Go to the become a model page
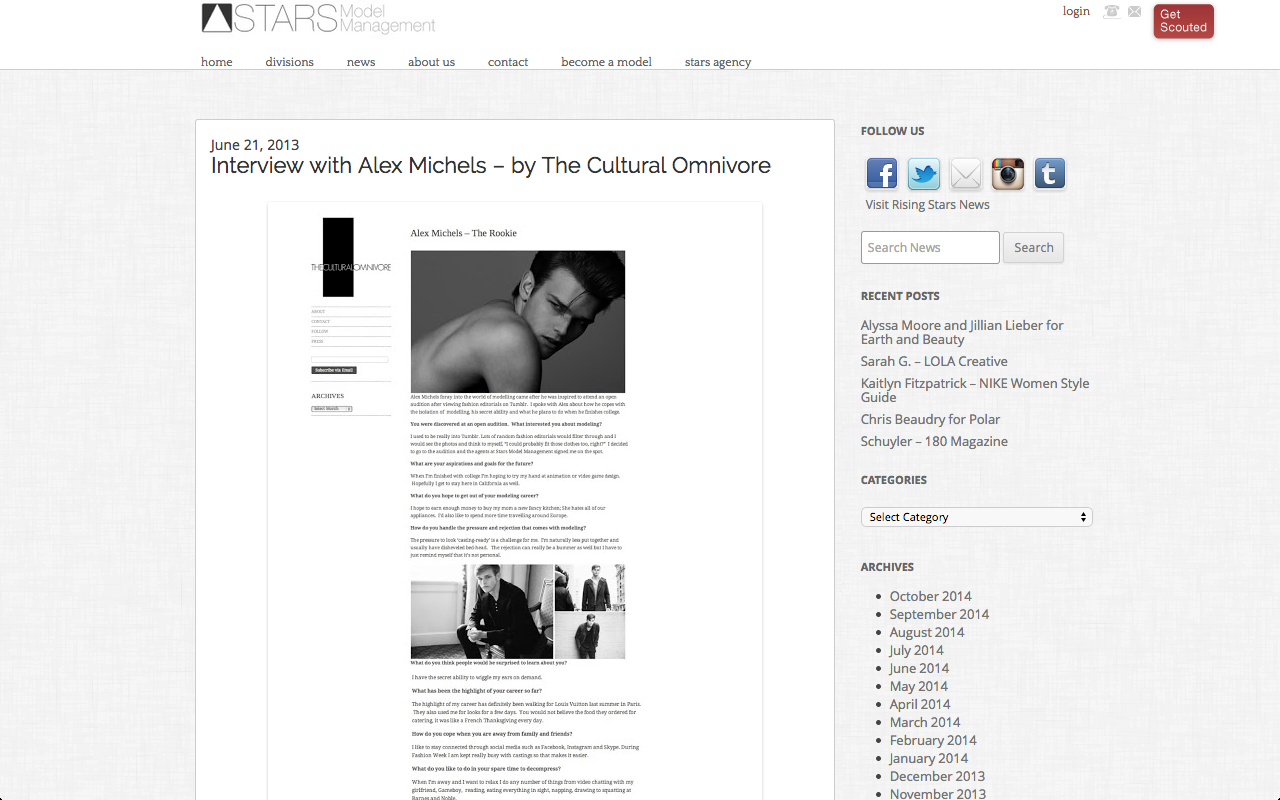 tap(606, 62)
